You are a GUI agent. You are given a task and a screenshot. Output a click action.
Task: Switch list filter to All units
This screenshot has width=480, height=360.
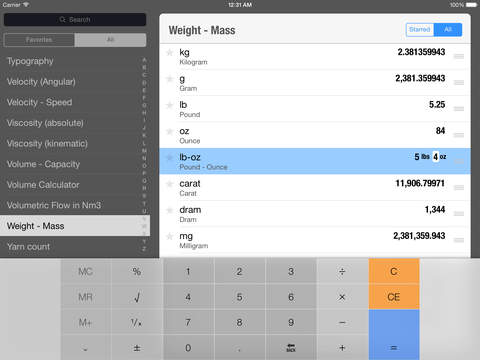coord(448,30)
